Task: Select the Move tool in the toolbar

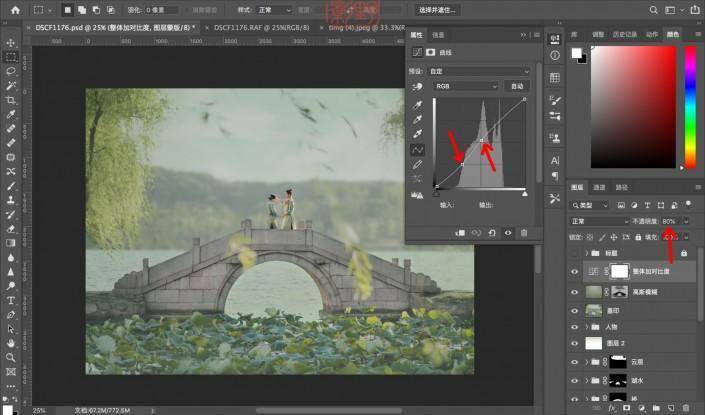Action: (11, 42)
